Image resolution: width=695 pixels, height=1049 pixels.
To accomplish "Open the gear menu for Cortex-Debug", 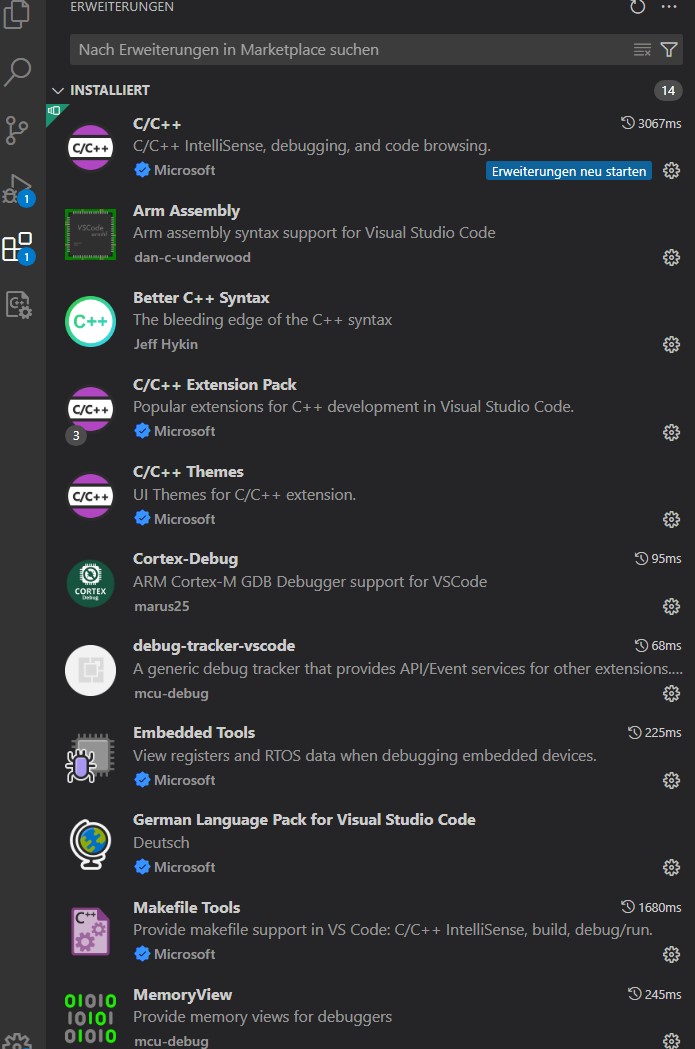I will 672,606.
